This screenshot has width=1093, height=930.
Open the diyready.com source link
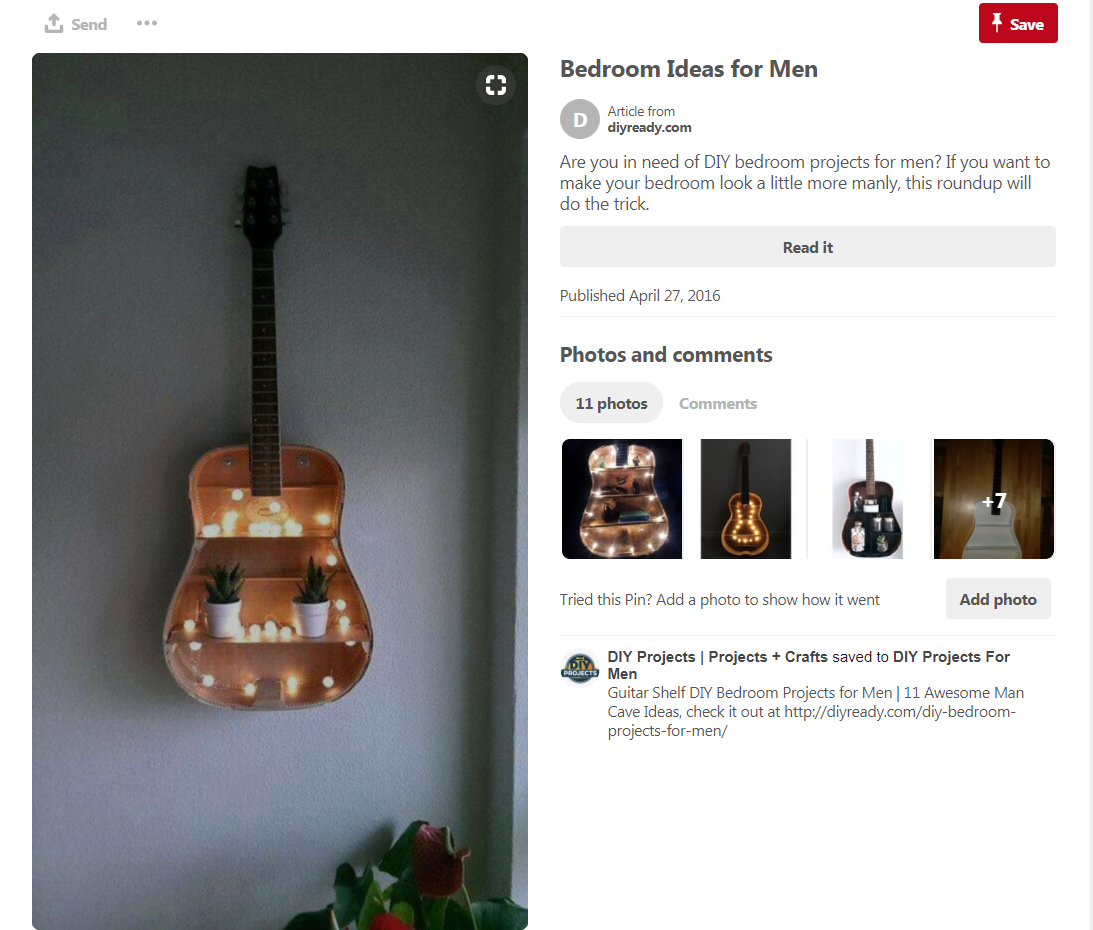pos(649,128)
